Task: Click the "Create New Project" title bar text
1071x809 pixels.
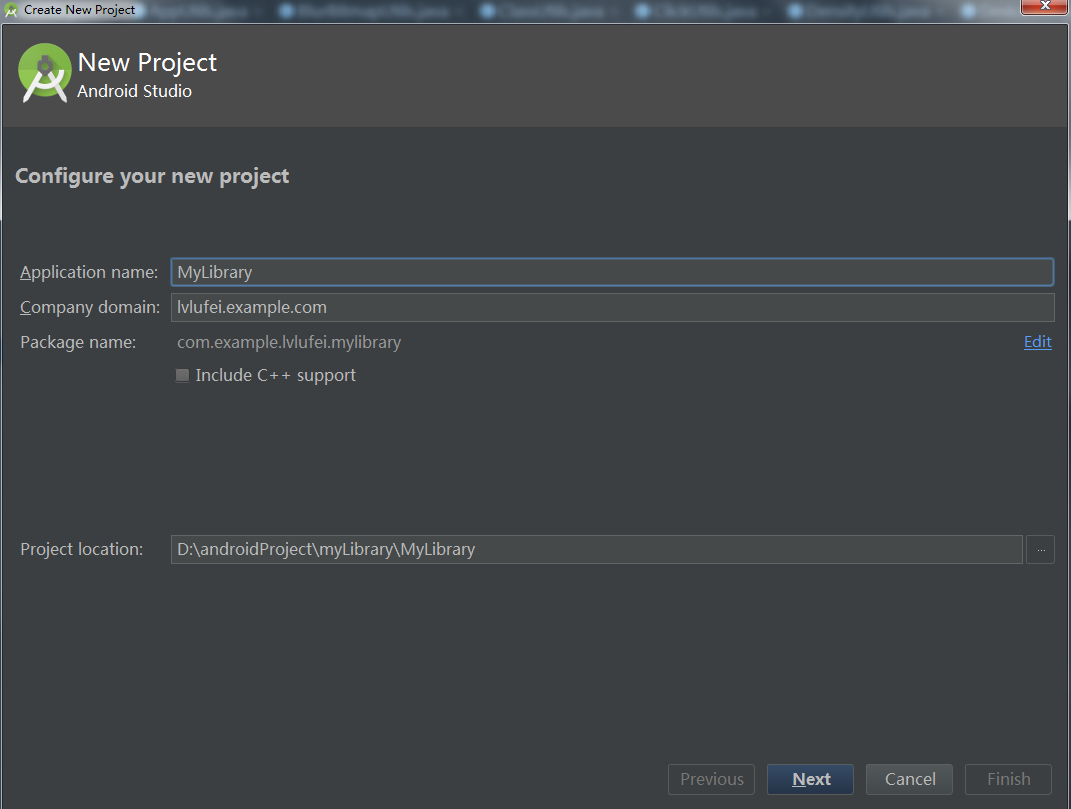Action: click(x=79, y=10)
